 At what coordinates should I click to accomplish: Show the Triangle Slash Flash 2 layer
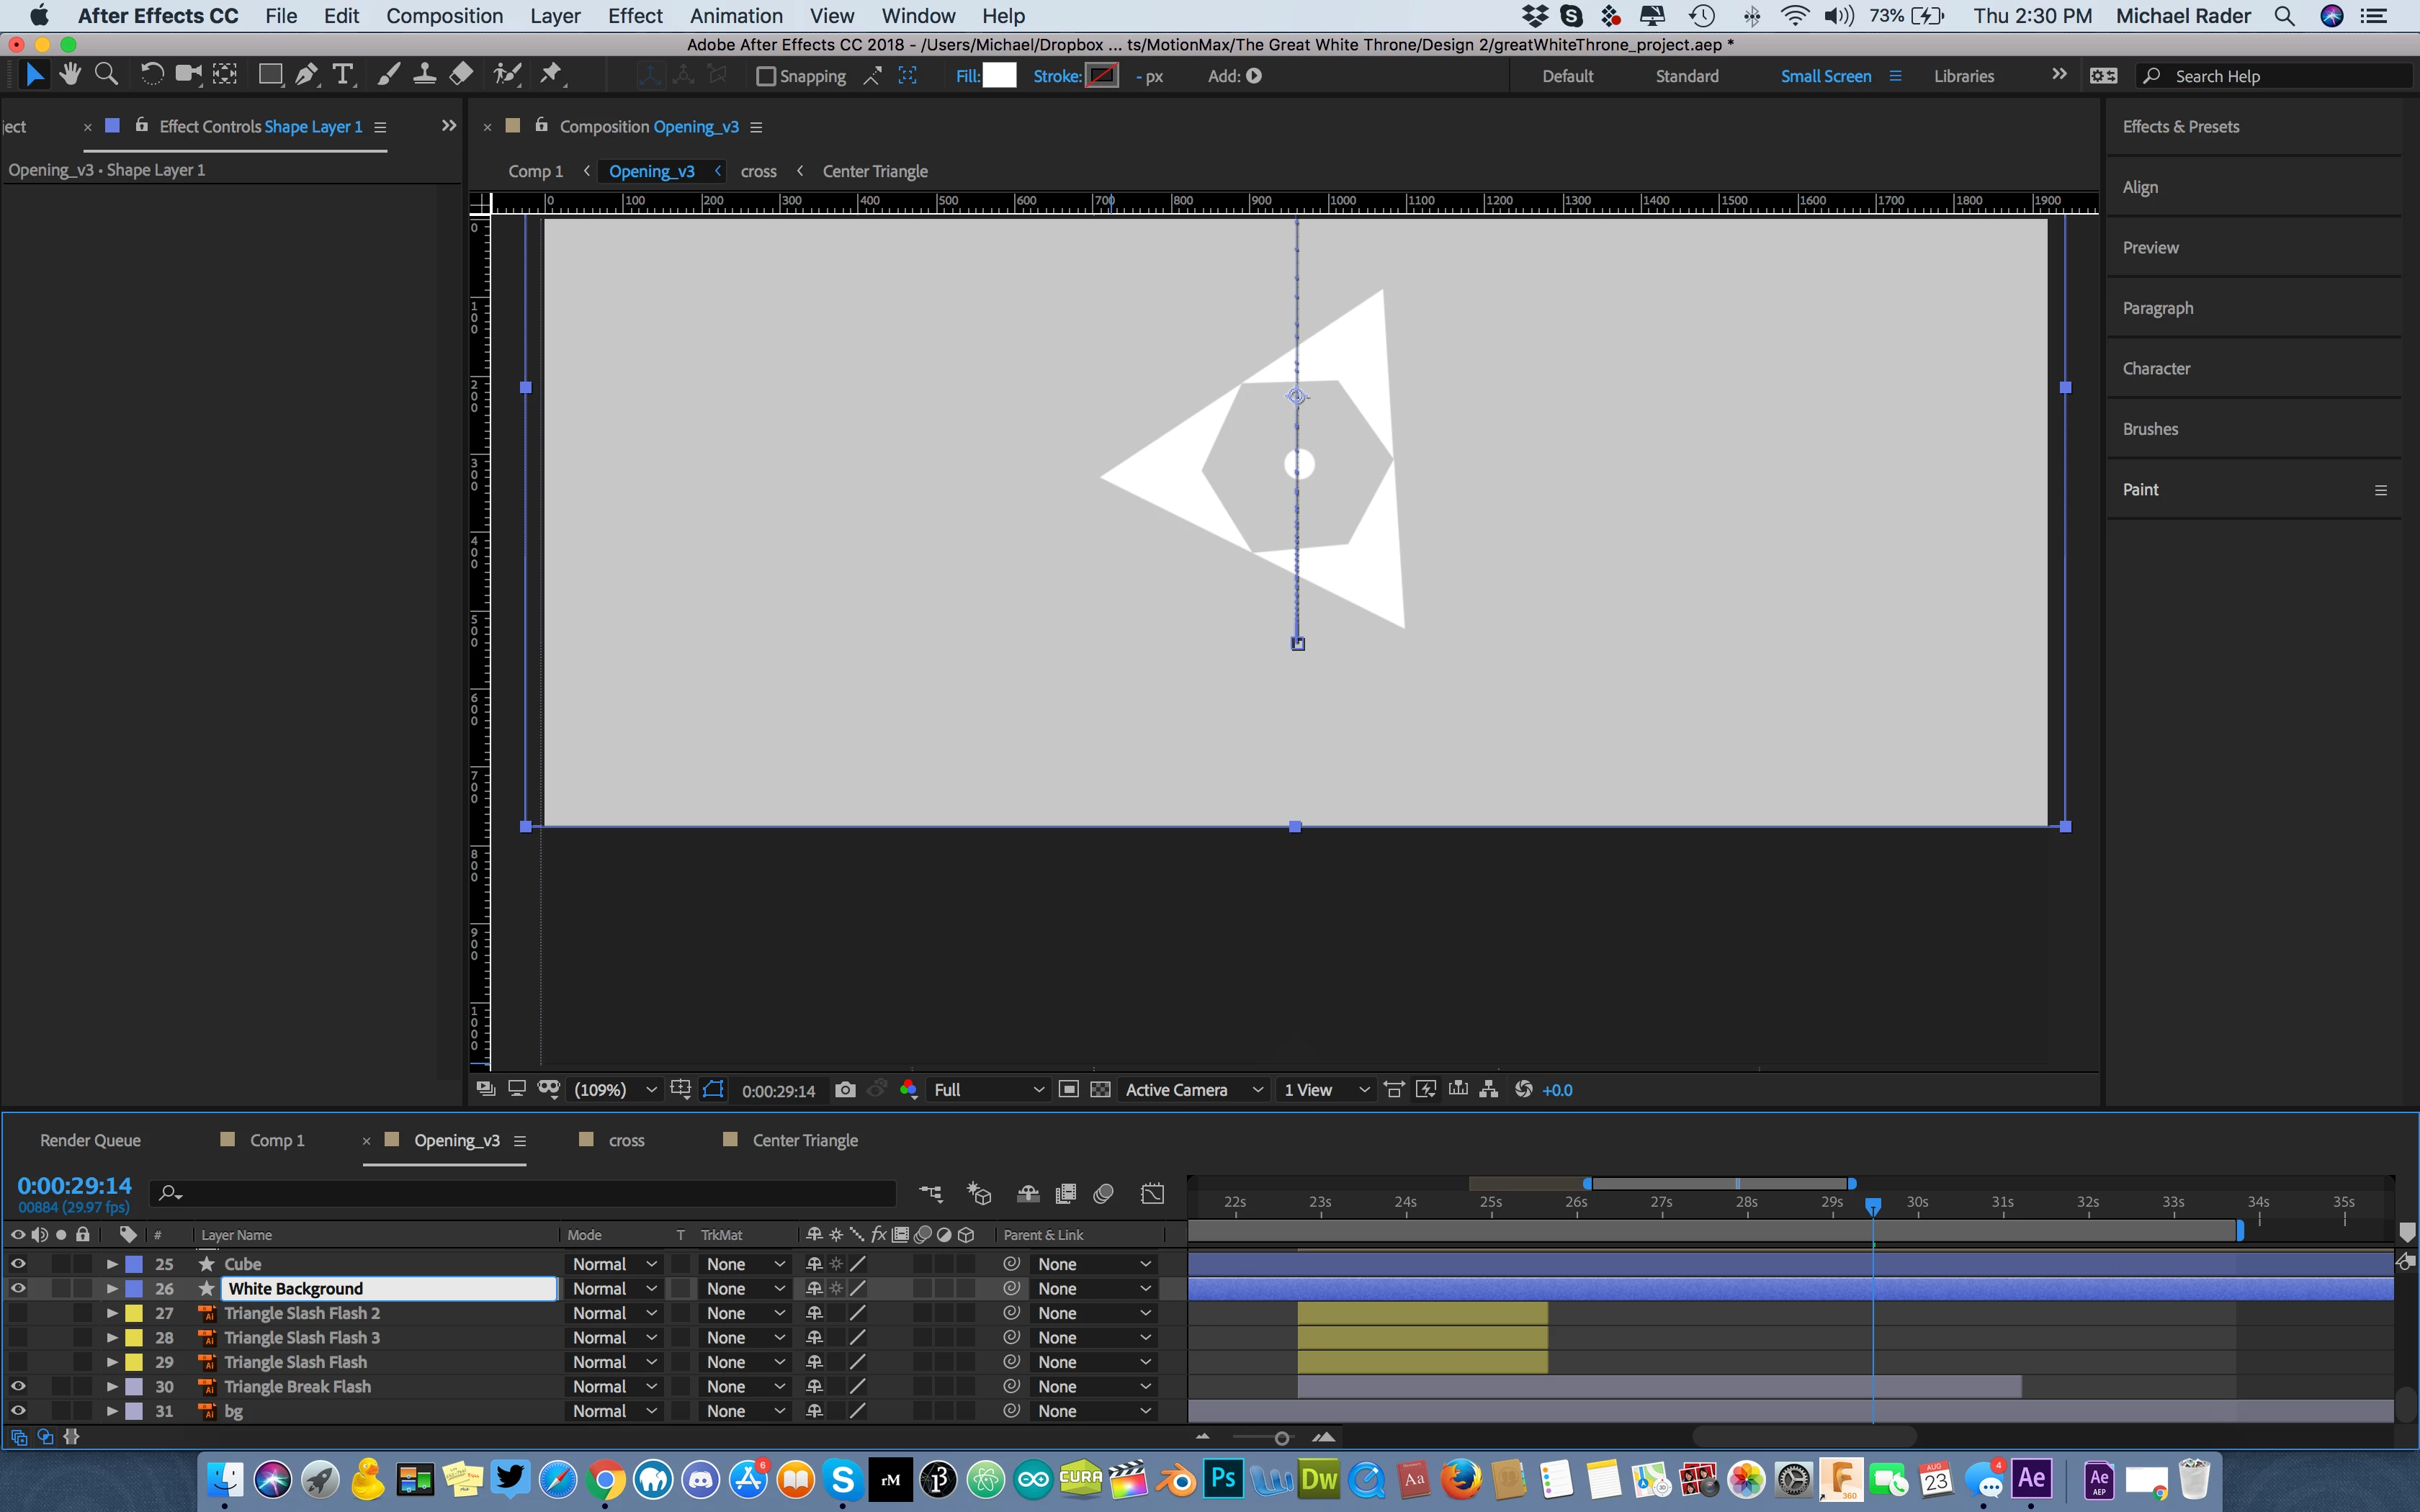tap(18, 1313)
